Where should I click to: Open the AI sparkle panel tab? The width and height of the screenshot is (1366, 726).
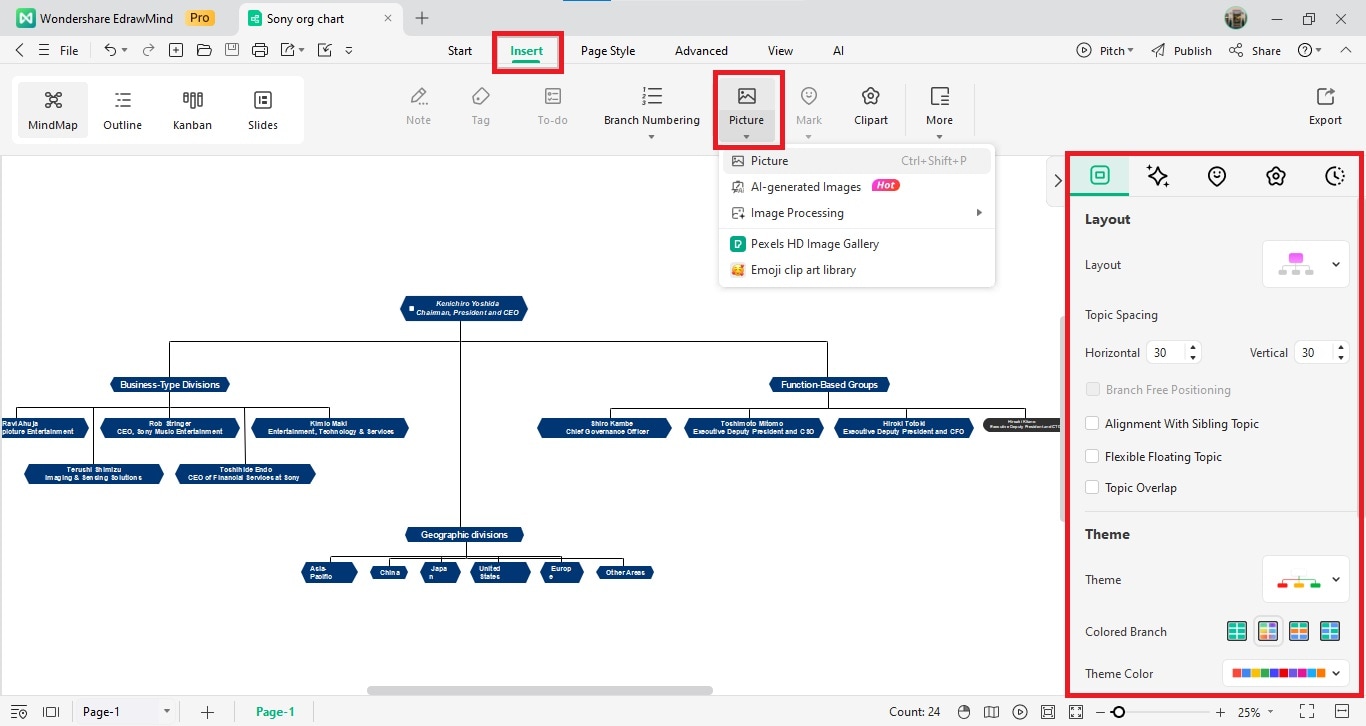tap(1158, 176)
